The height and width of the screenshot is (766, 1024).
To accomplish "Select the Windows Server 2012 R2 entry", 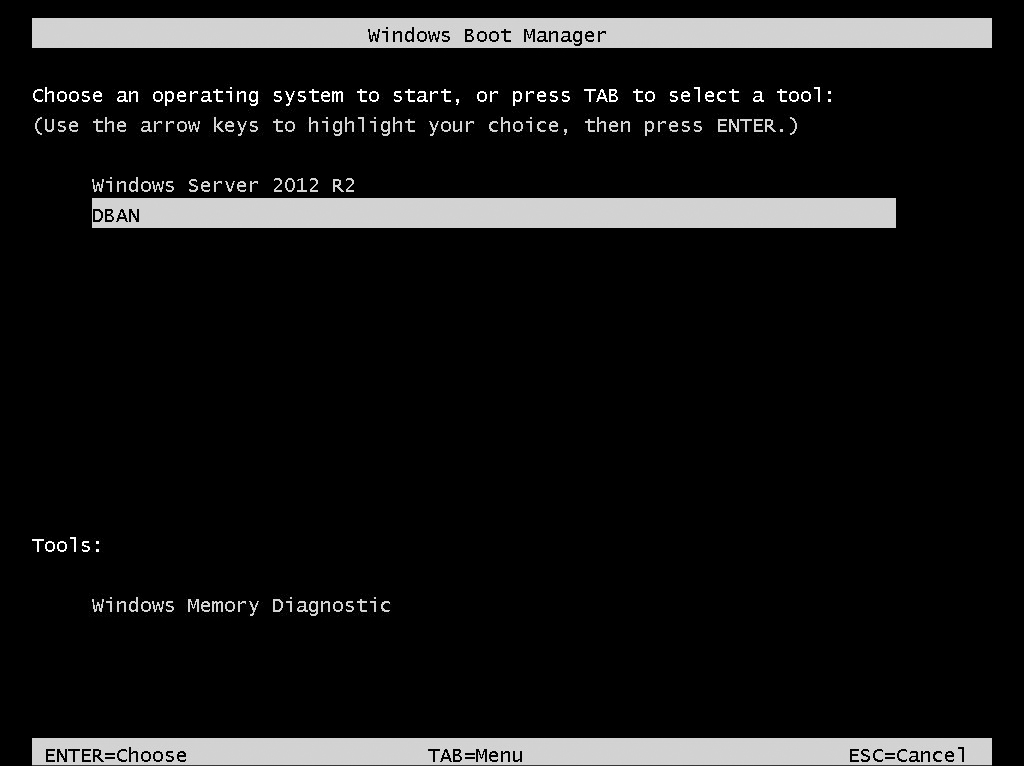I will click(x=223, y=185).
